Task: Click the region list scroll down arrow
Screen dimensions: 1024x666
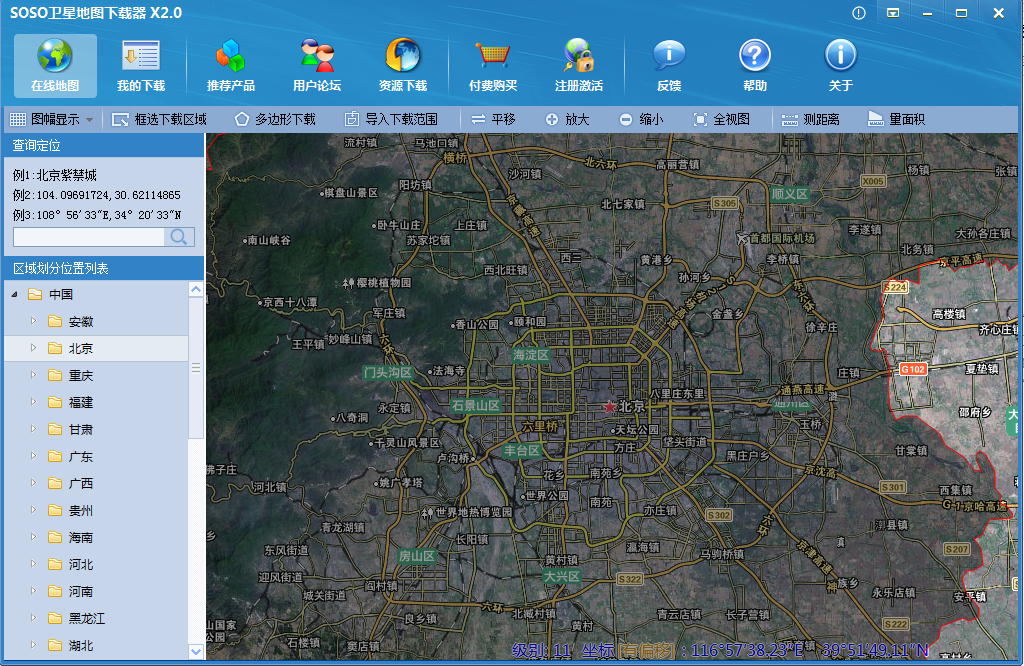Action: (196, 651)
